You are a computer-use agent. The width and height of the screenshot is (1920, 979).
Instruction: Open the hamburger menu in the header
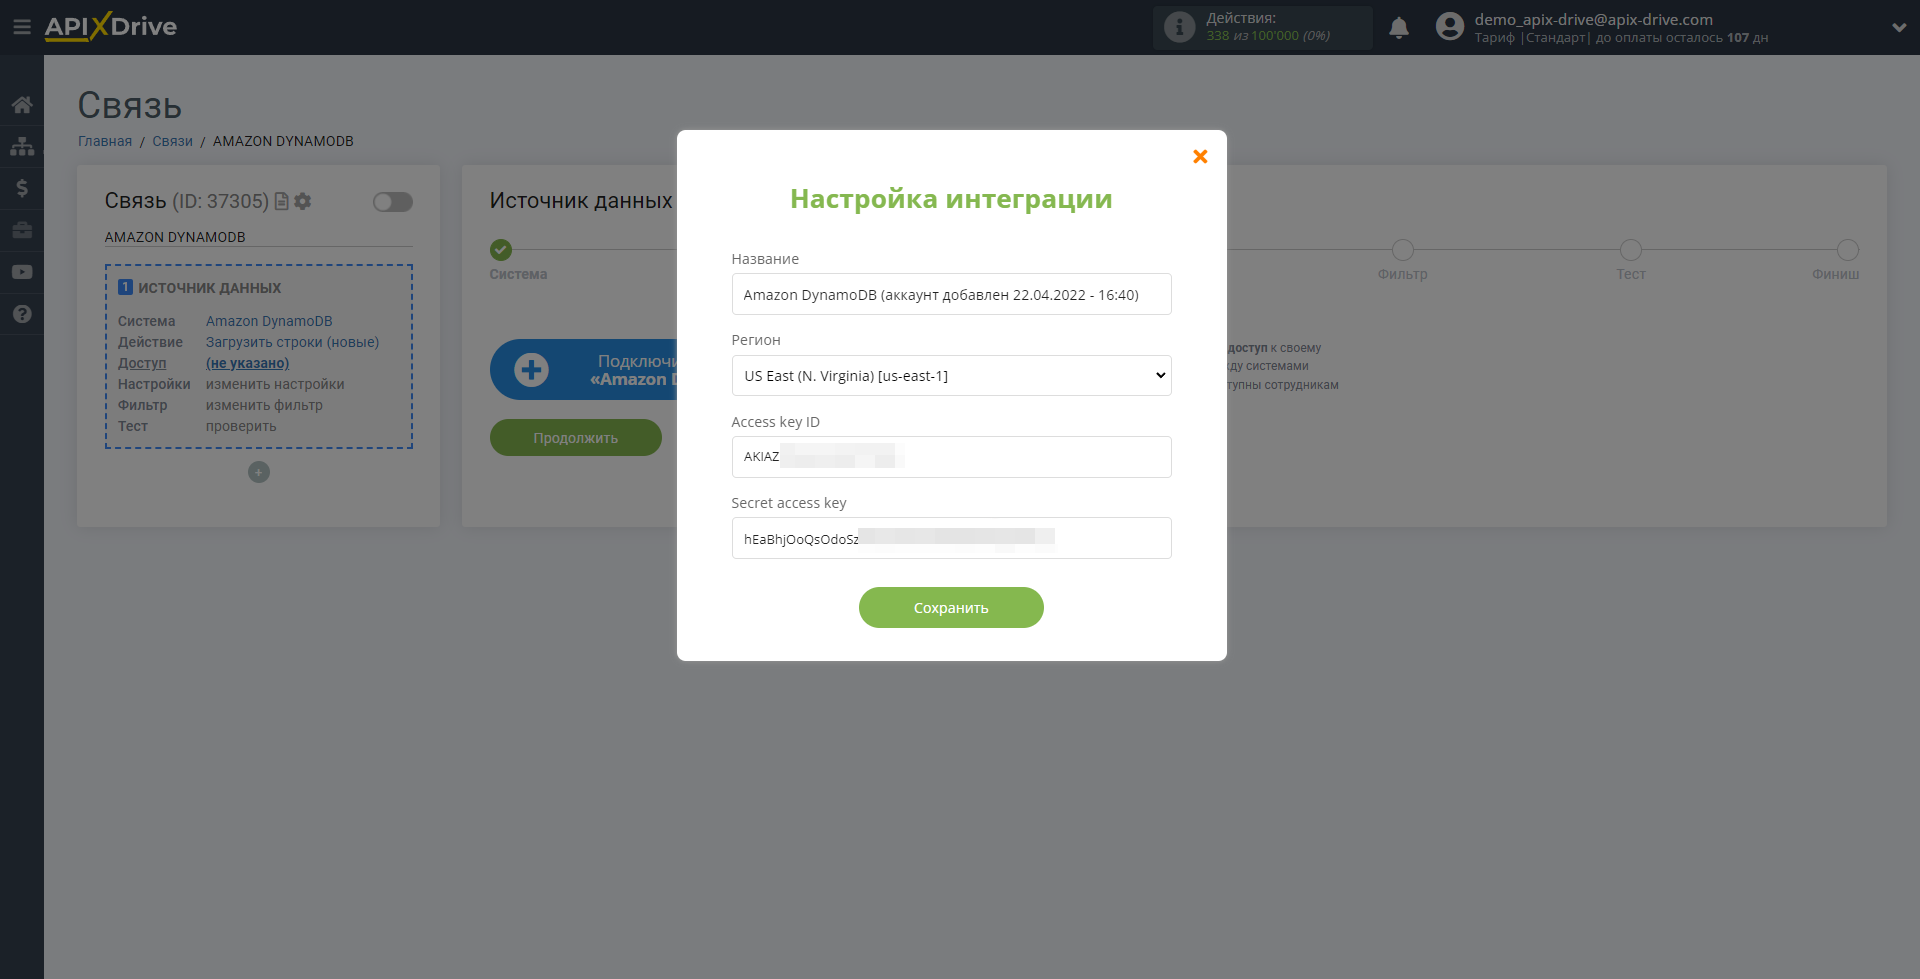click(21, 27)
